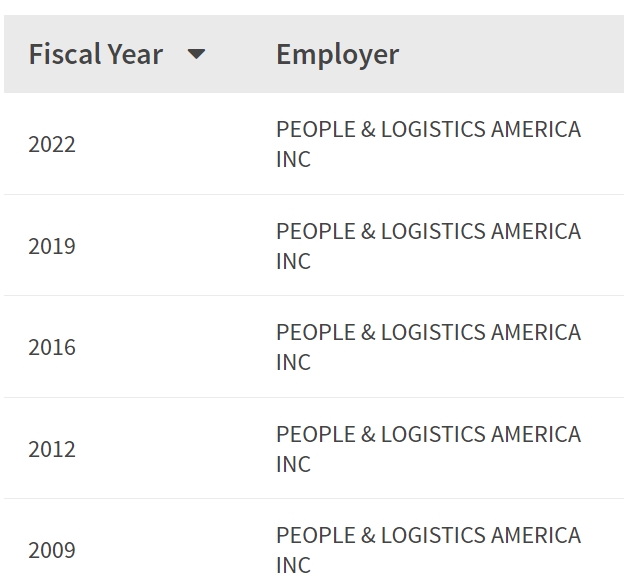The image size is (624, 587).
Task: Toggle the Fiscal Year sort arrow
Action: (196, 54)
